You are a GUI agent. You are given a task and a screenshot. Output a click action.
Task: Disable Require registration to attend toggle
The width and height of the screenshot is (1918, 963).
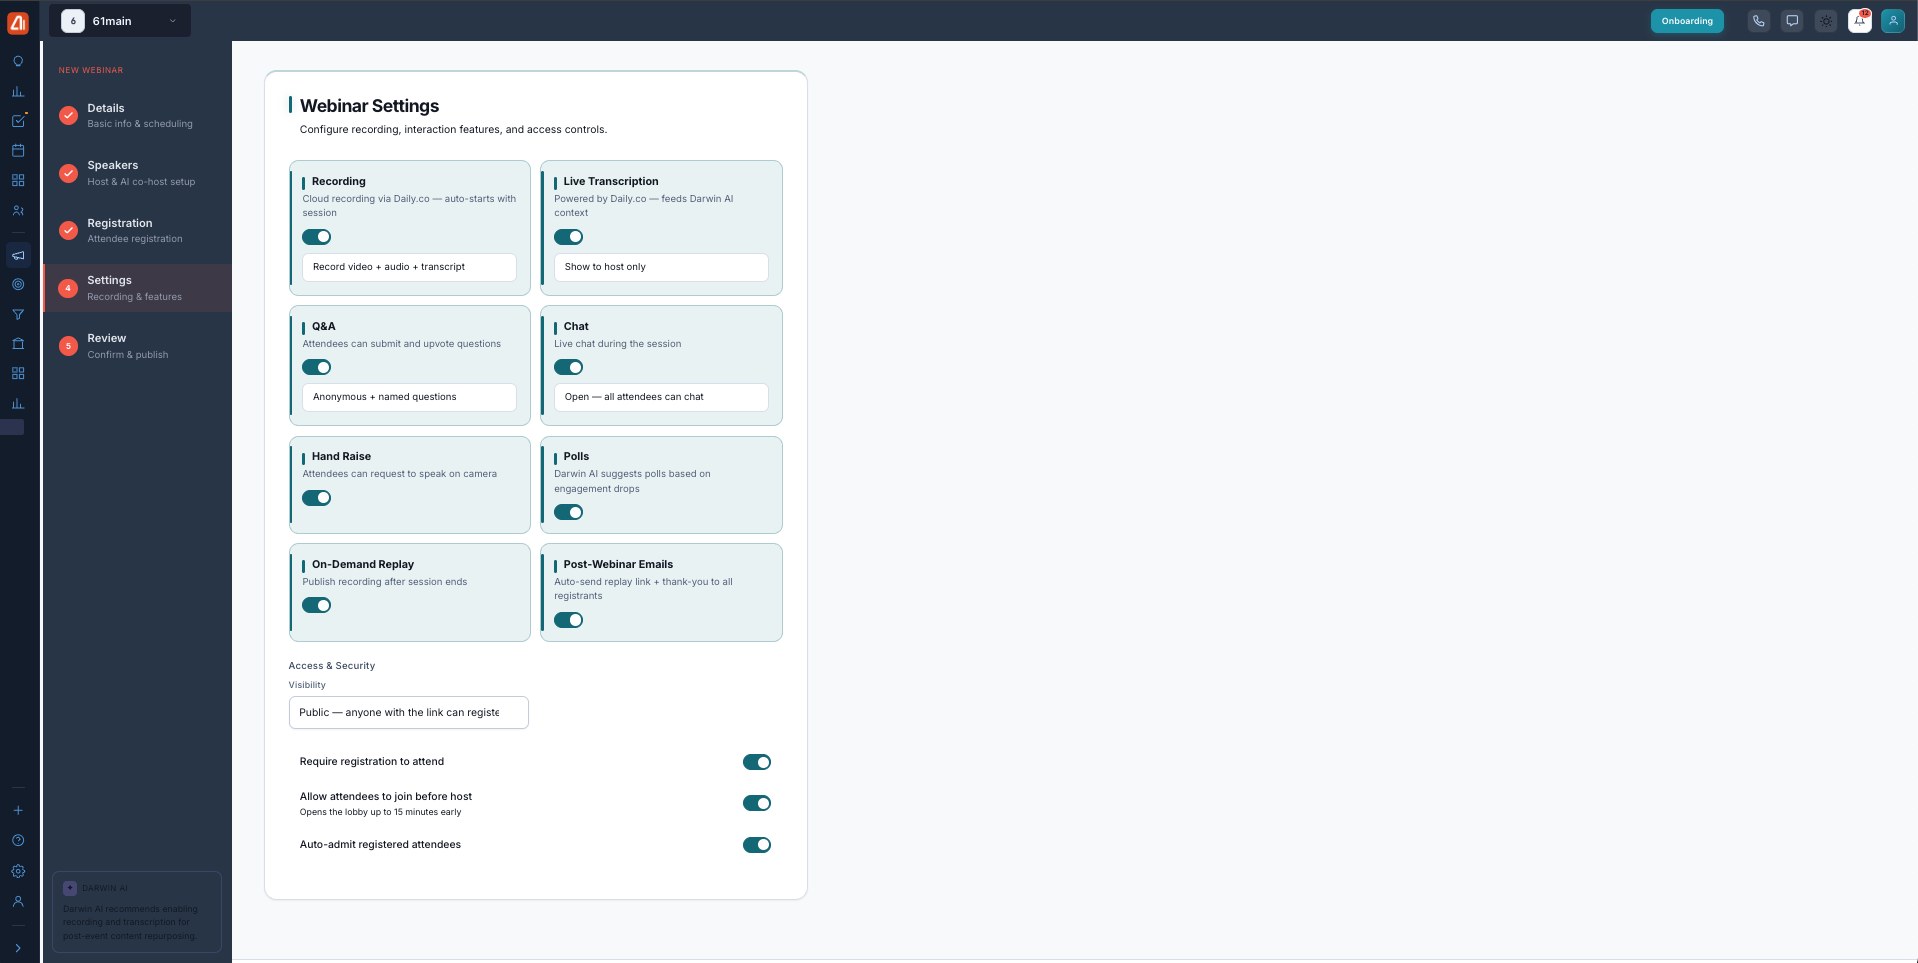tap(757, 762)
